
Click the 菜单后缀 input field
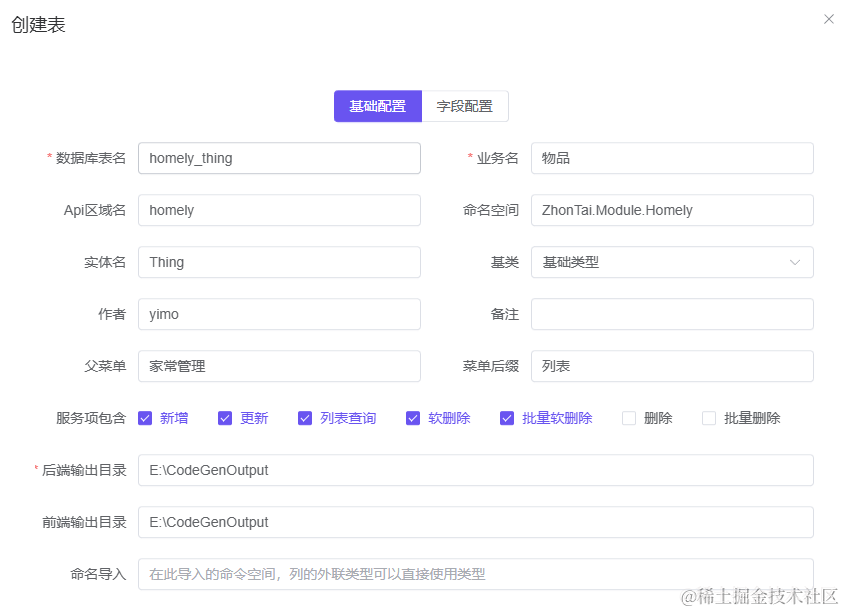click(672, 366)
